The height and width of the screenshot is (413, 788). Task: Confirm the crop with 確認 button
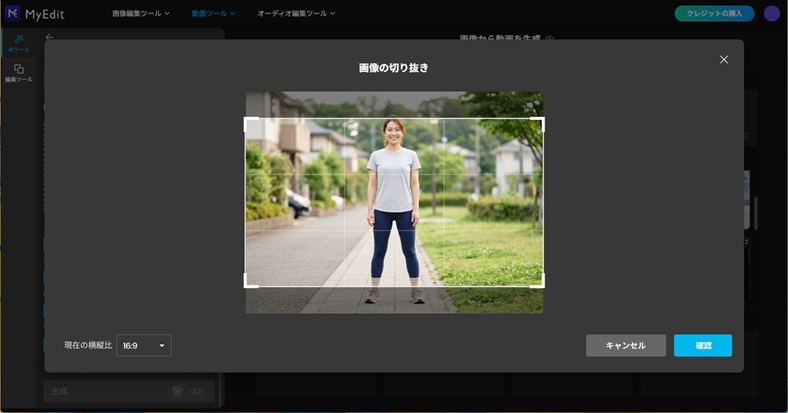[x=703, y=346]
